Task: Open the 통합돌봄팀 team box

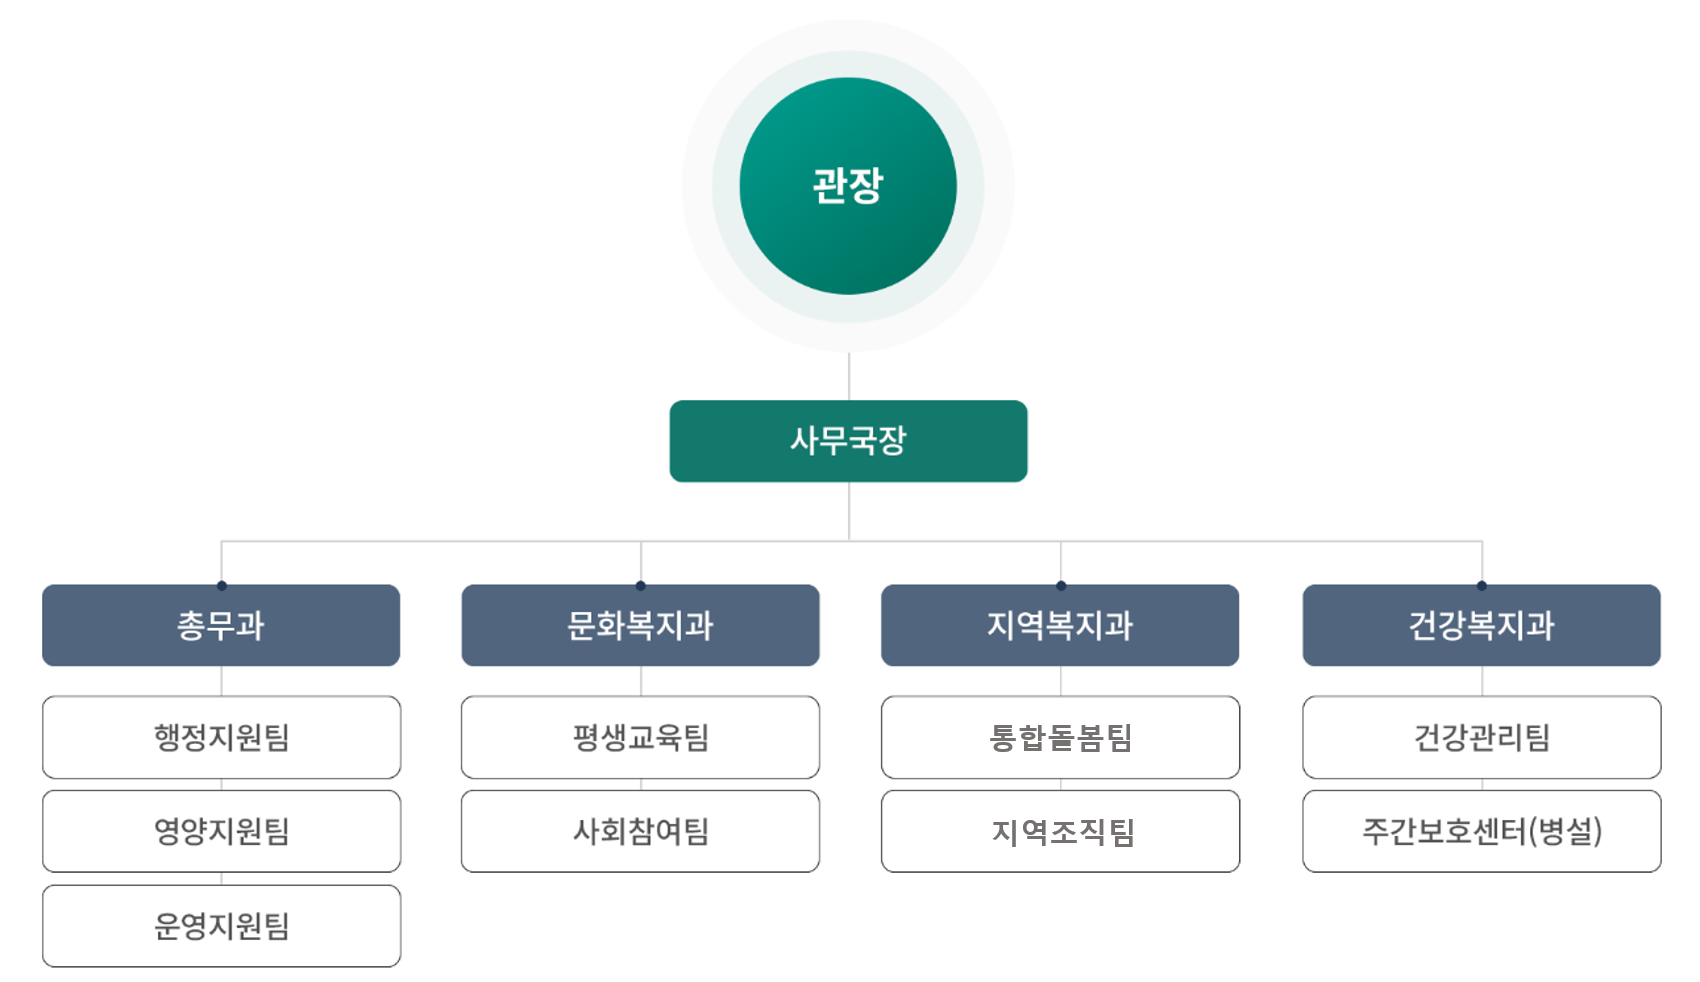Action: [x=1060, y=738]
